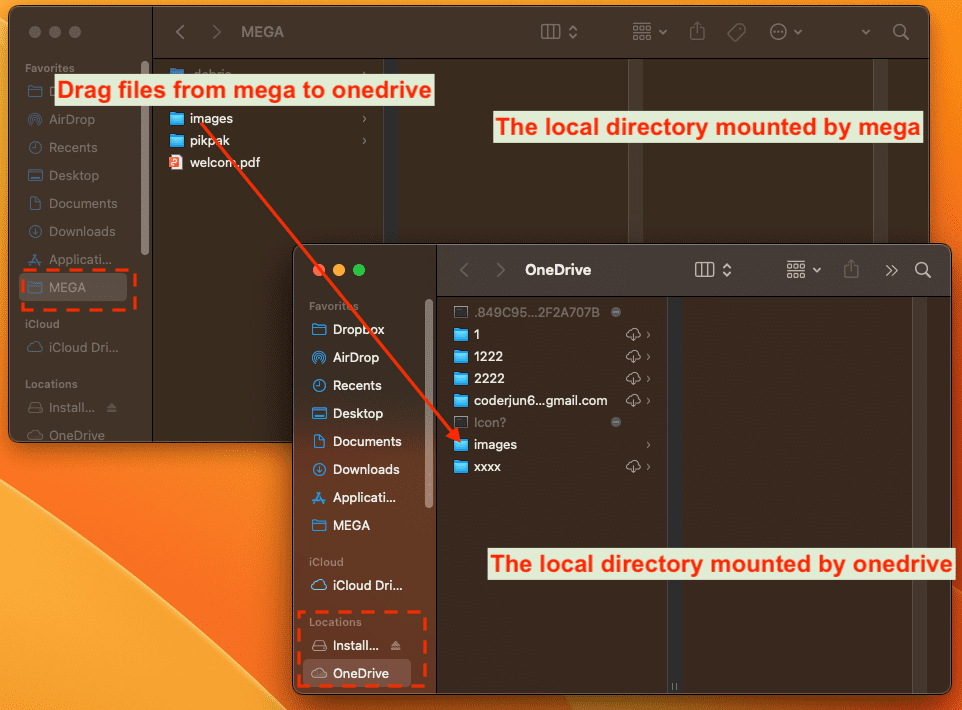
Task: Click the column resize handle in OneDrive window
Action: point(674,687)
